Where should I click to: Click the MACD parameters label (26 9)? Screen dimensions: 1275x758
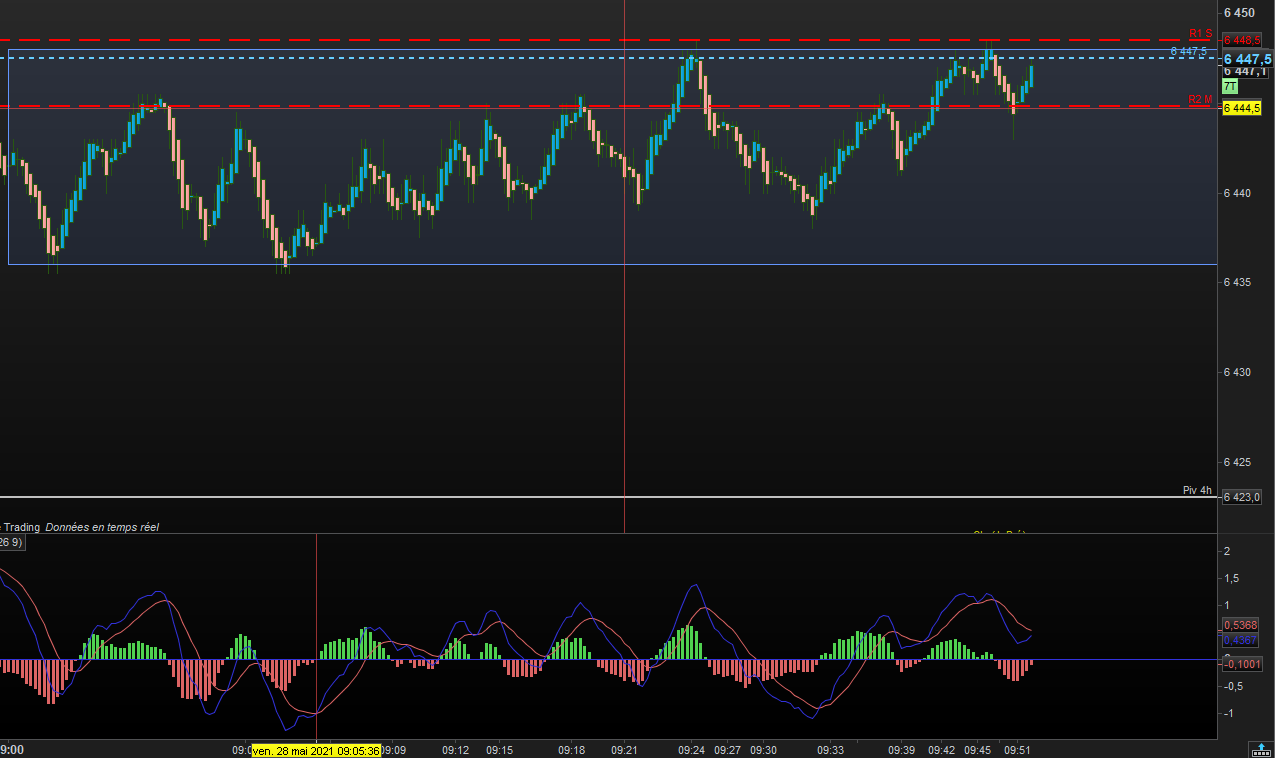coord(12,543)
